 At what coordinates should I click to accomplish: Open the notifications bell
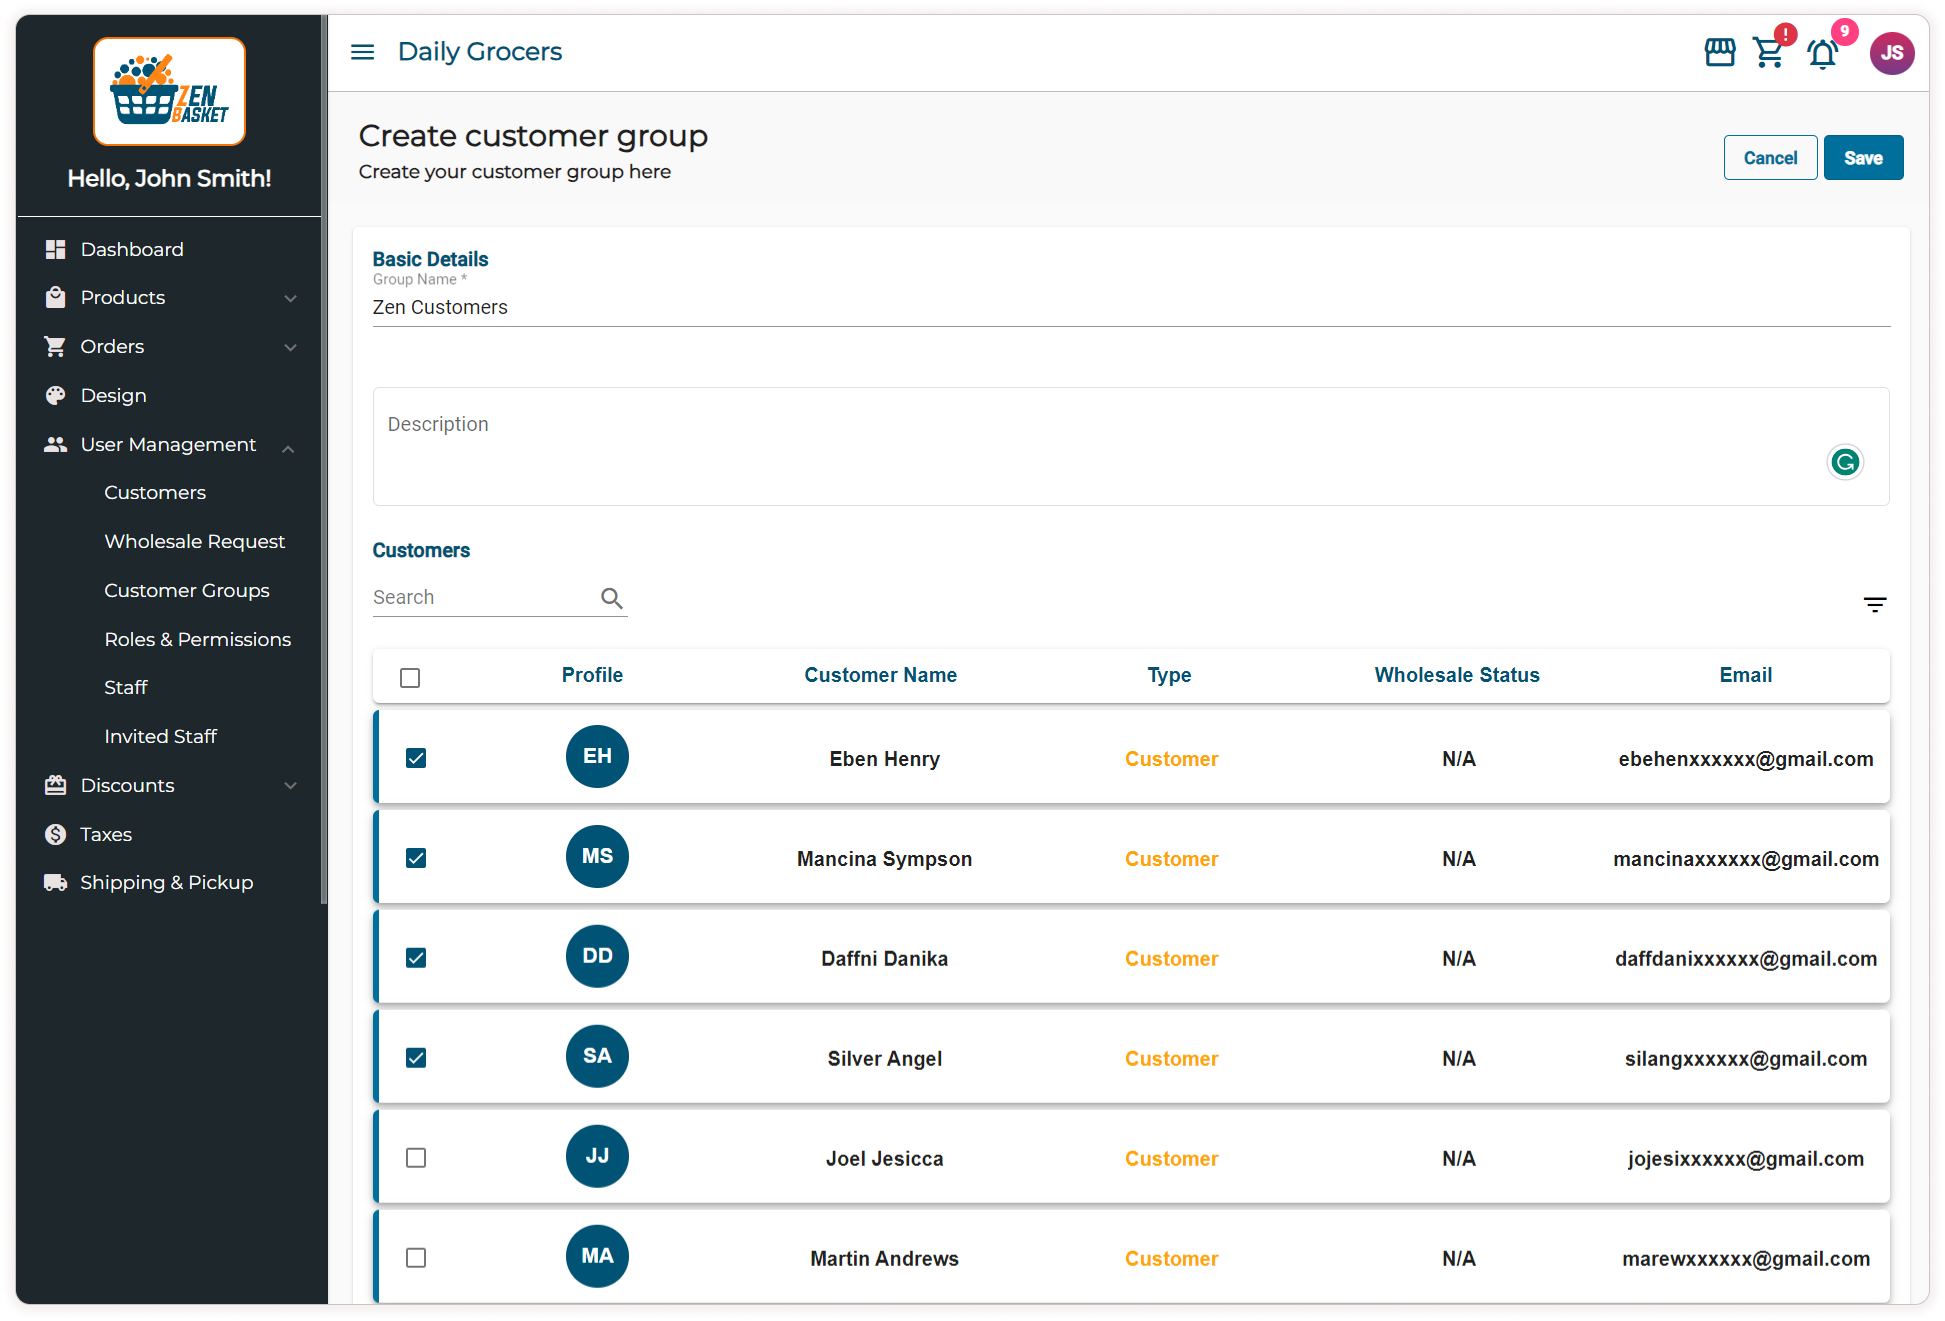pos(1822,54)
